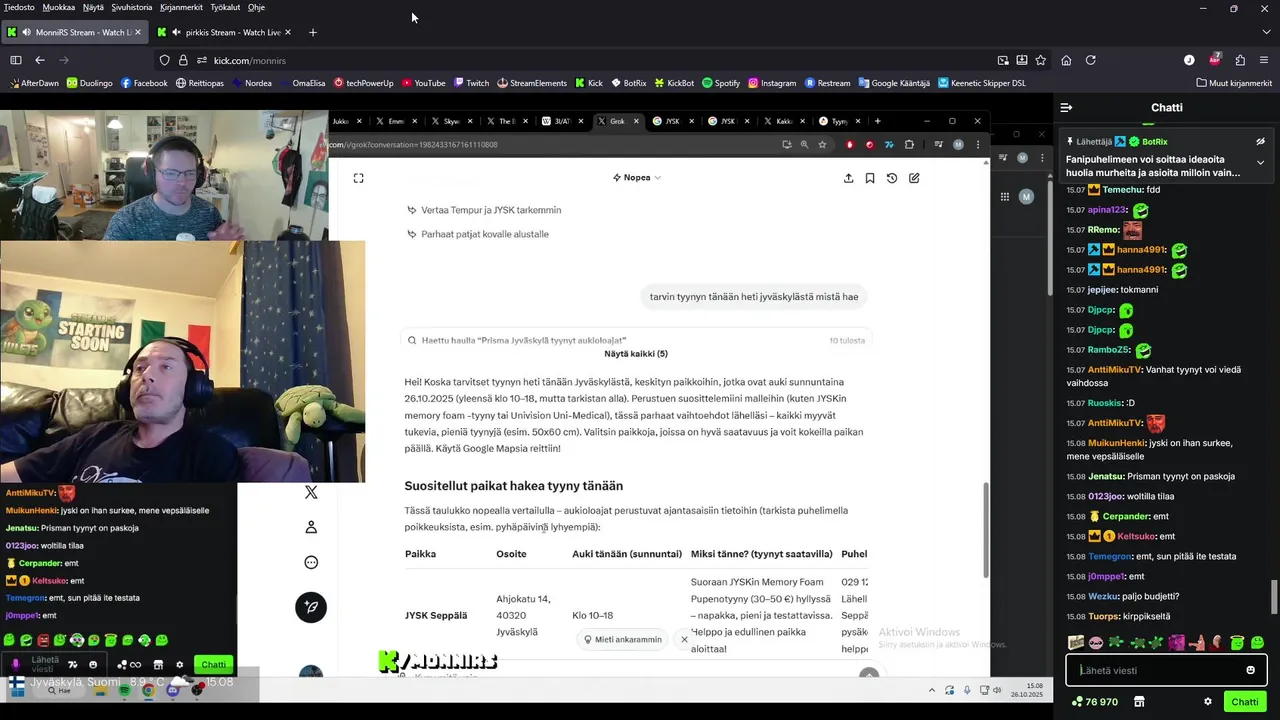The width and height of the screenshot is (1280, 720).
Task: Open the Firefox application hamburger menu
Action: tap(1264, 60)
